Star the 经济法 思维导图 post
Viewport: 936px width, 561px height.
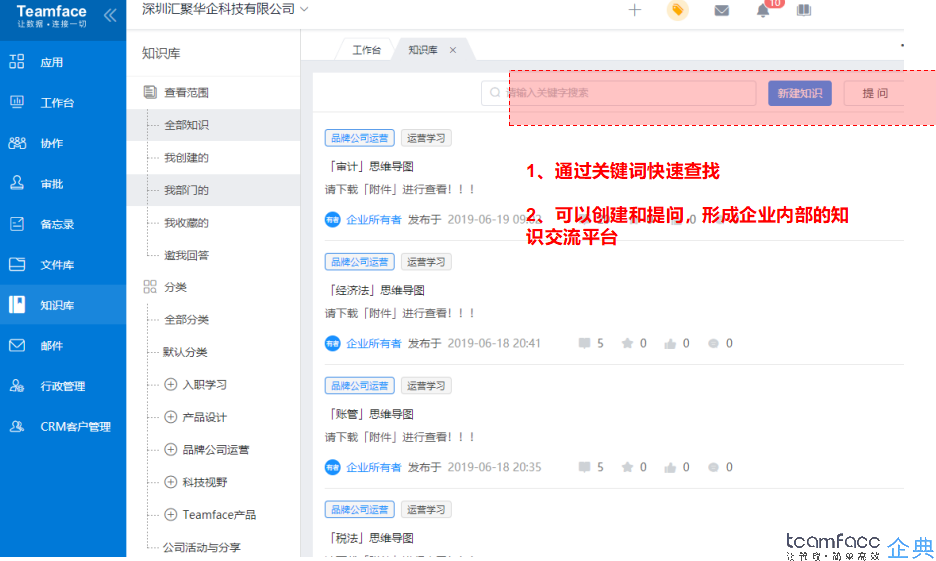pos(627,343)
